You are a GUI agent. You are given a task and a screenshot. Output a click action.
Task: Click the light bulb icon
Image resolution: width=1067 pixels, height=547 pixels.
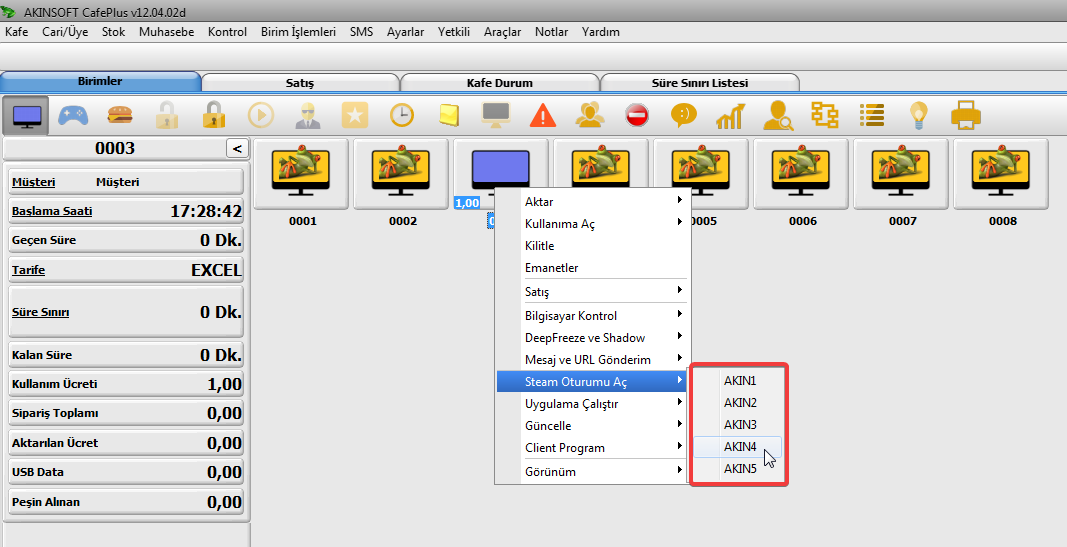[x=919, y=116]
